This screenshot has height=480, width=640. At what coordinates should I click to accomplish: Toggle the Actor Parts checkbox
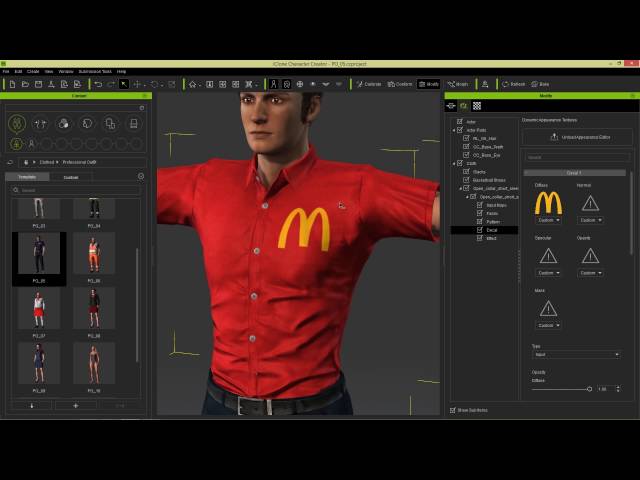[x=460, y=130]
